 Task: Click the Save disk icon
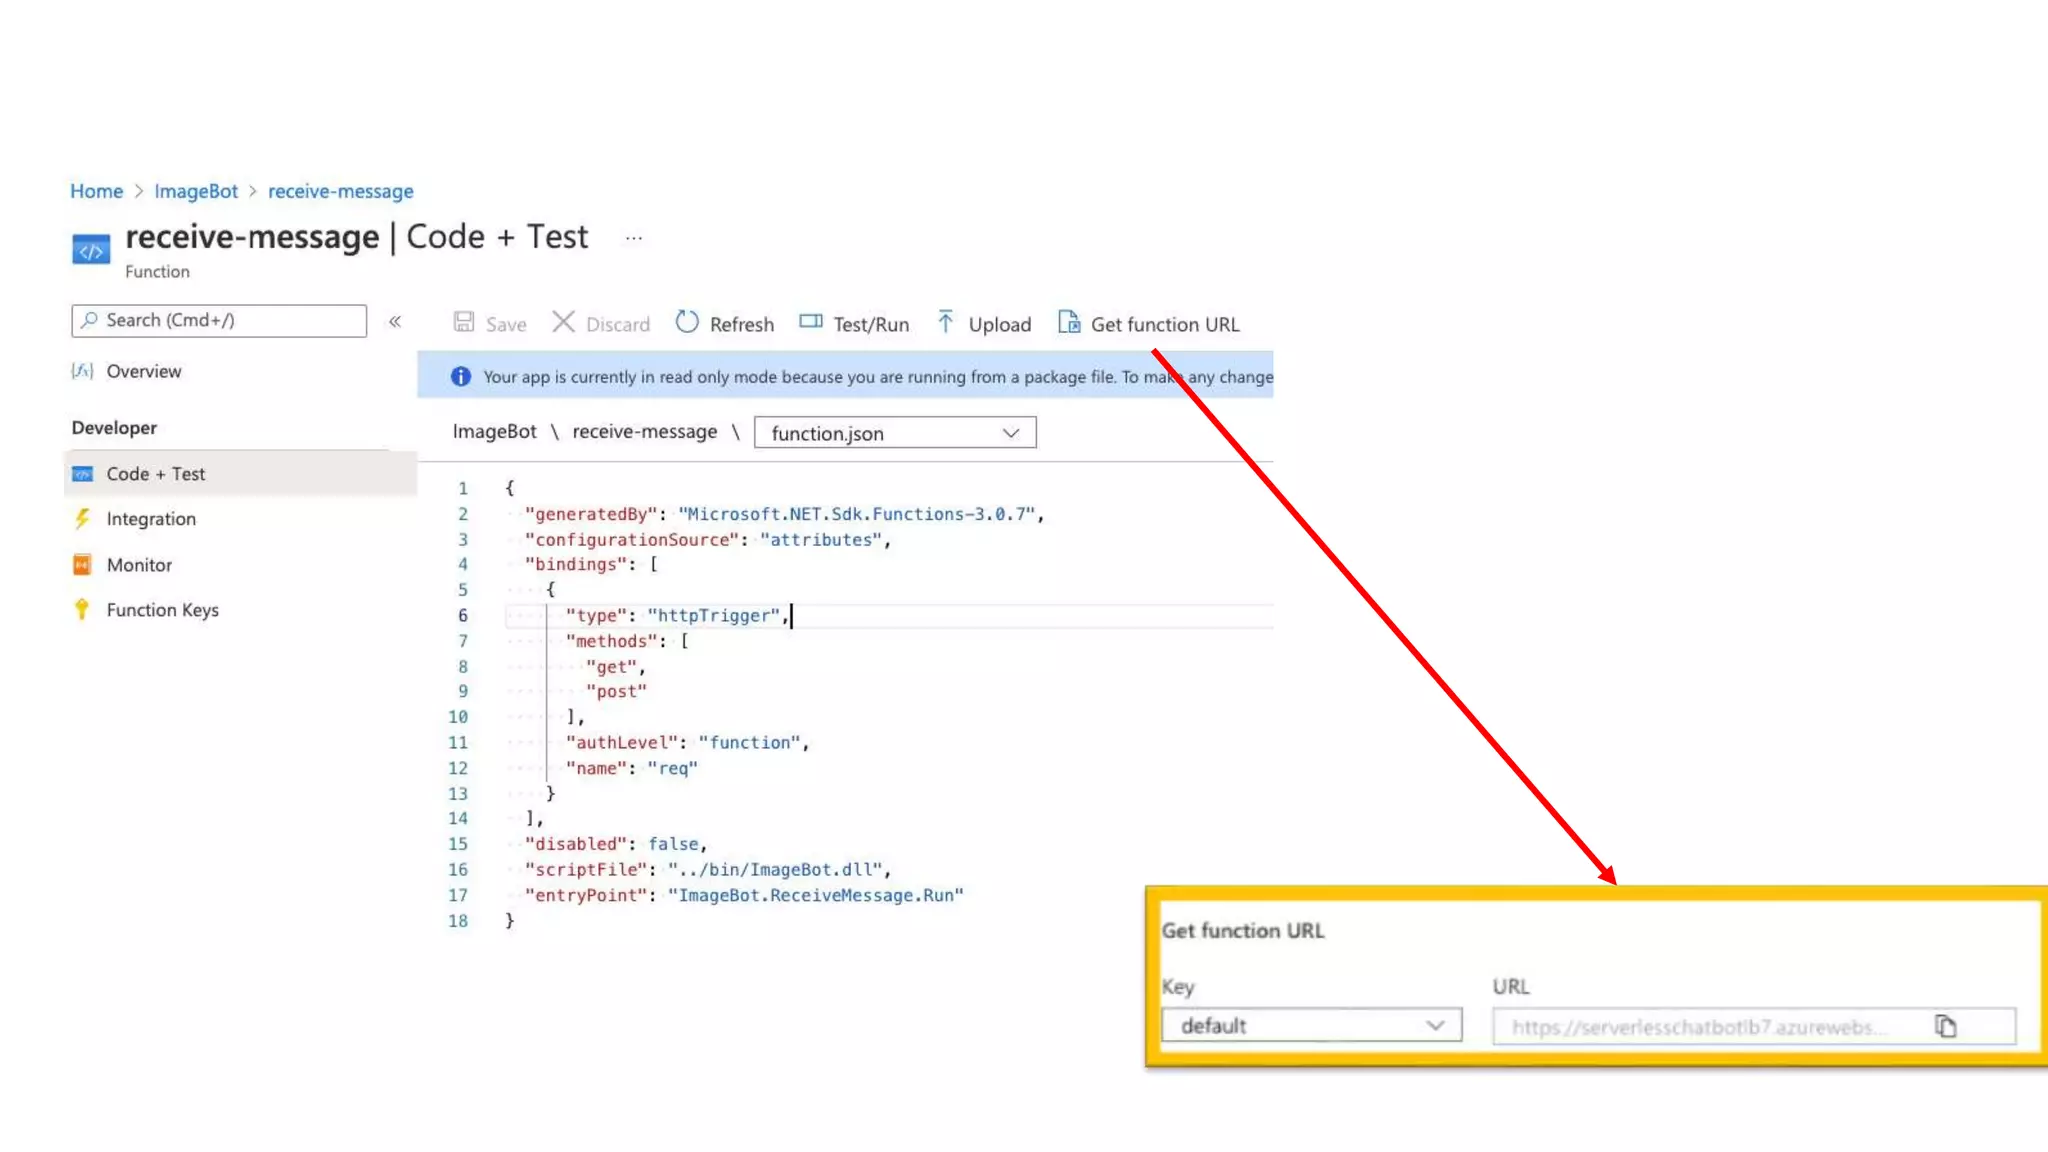464,322
